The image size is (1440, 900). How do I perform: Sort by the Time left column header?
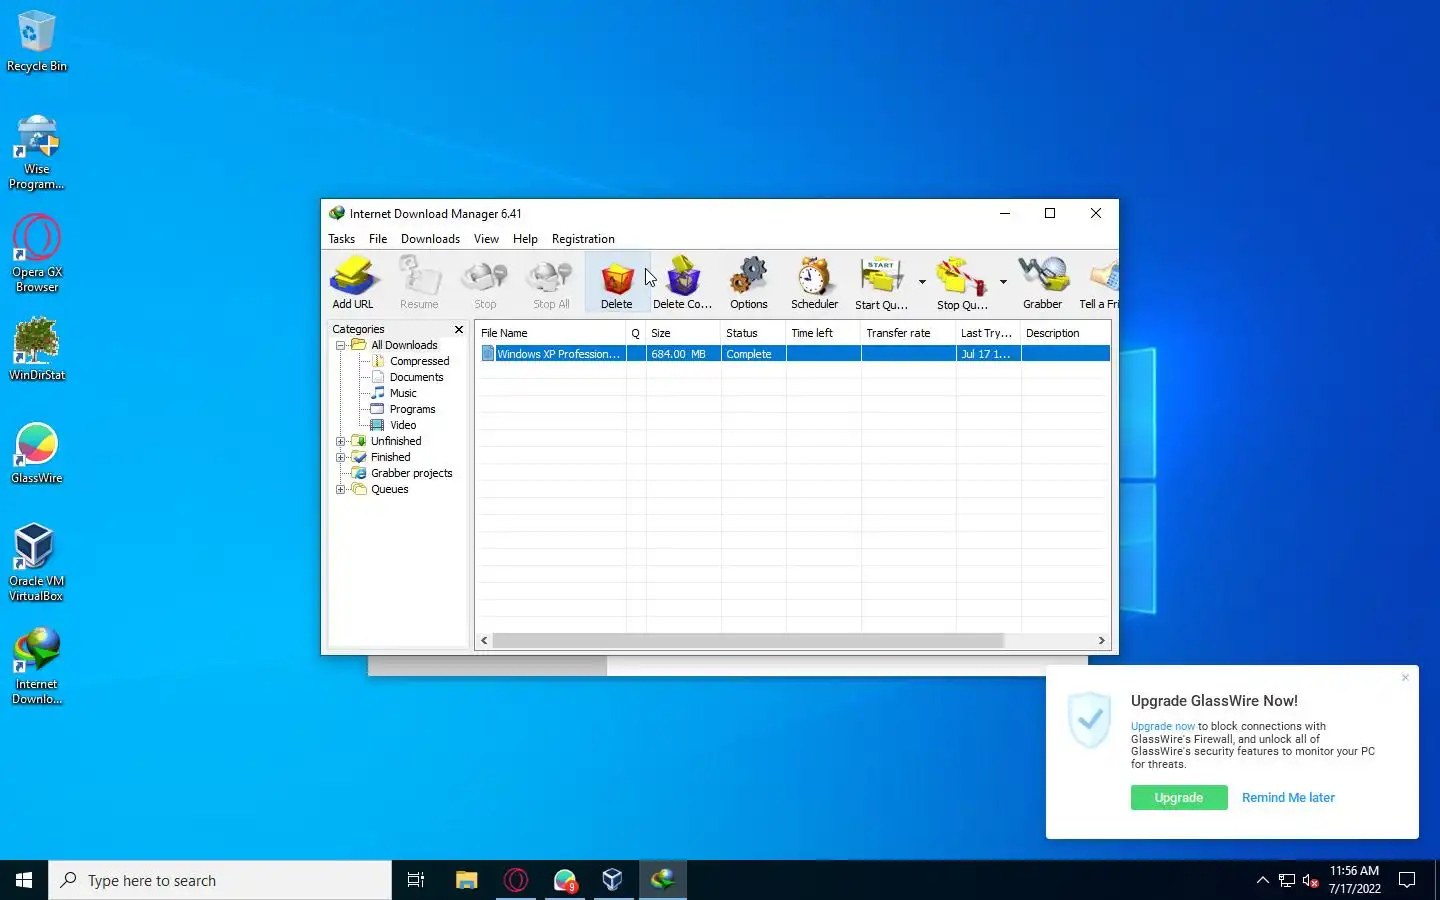823,333
